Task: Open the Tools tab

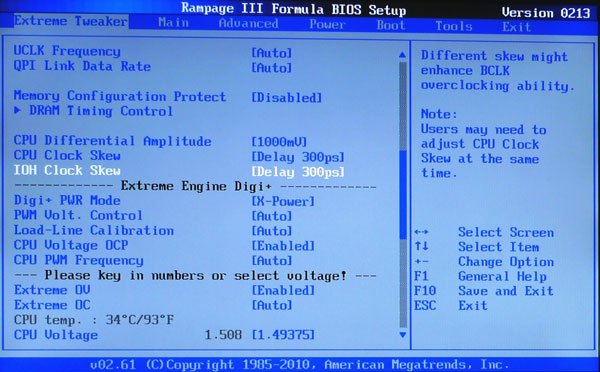Action: tap(454, 26)
